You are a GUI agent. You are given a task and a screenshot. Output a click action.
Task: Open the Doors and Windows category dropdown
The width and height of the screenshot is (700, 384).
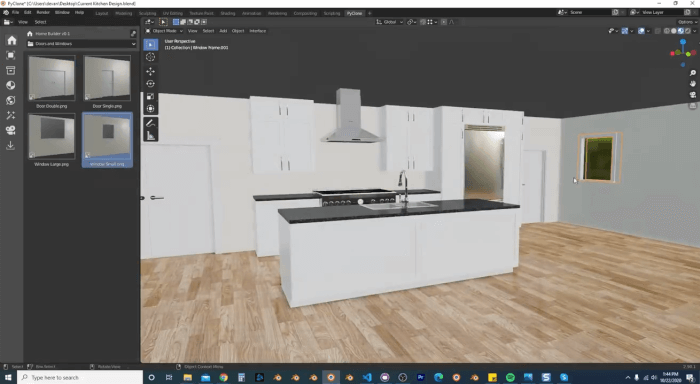[x=81, y=44]
